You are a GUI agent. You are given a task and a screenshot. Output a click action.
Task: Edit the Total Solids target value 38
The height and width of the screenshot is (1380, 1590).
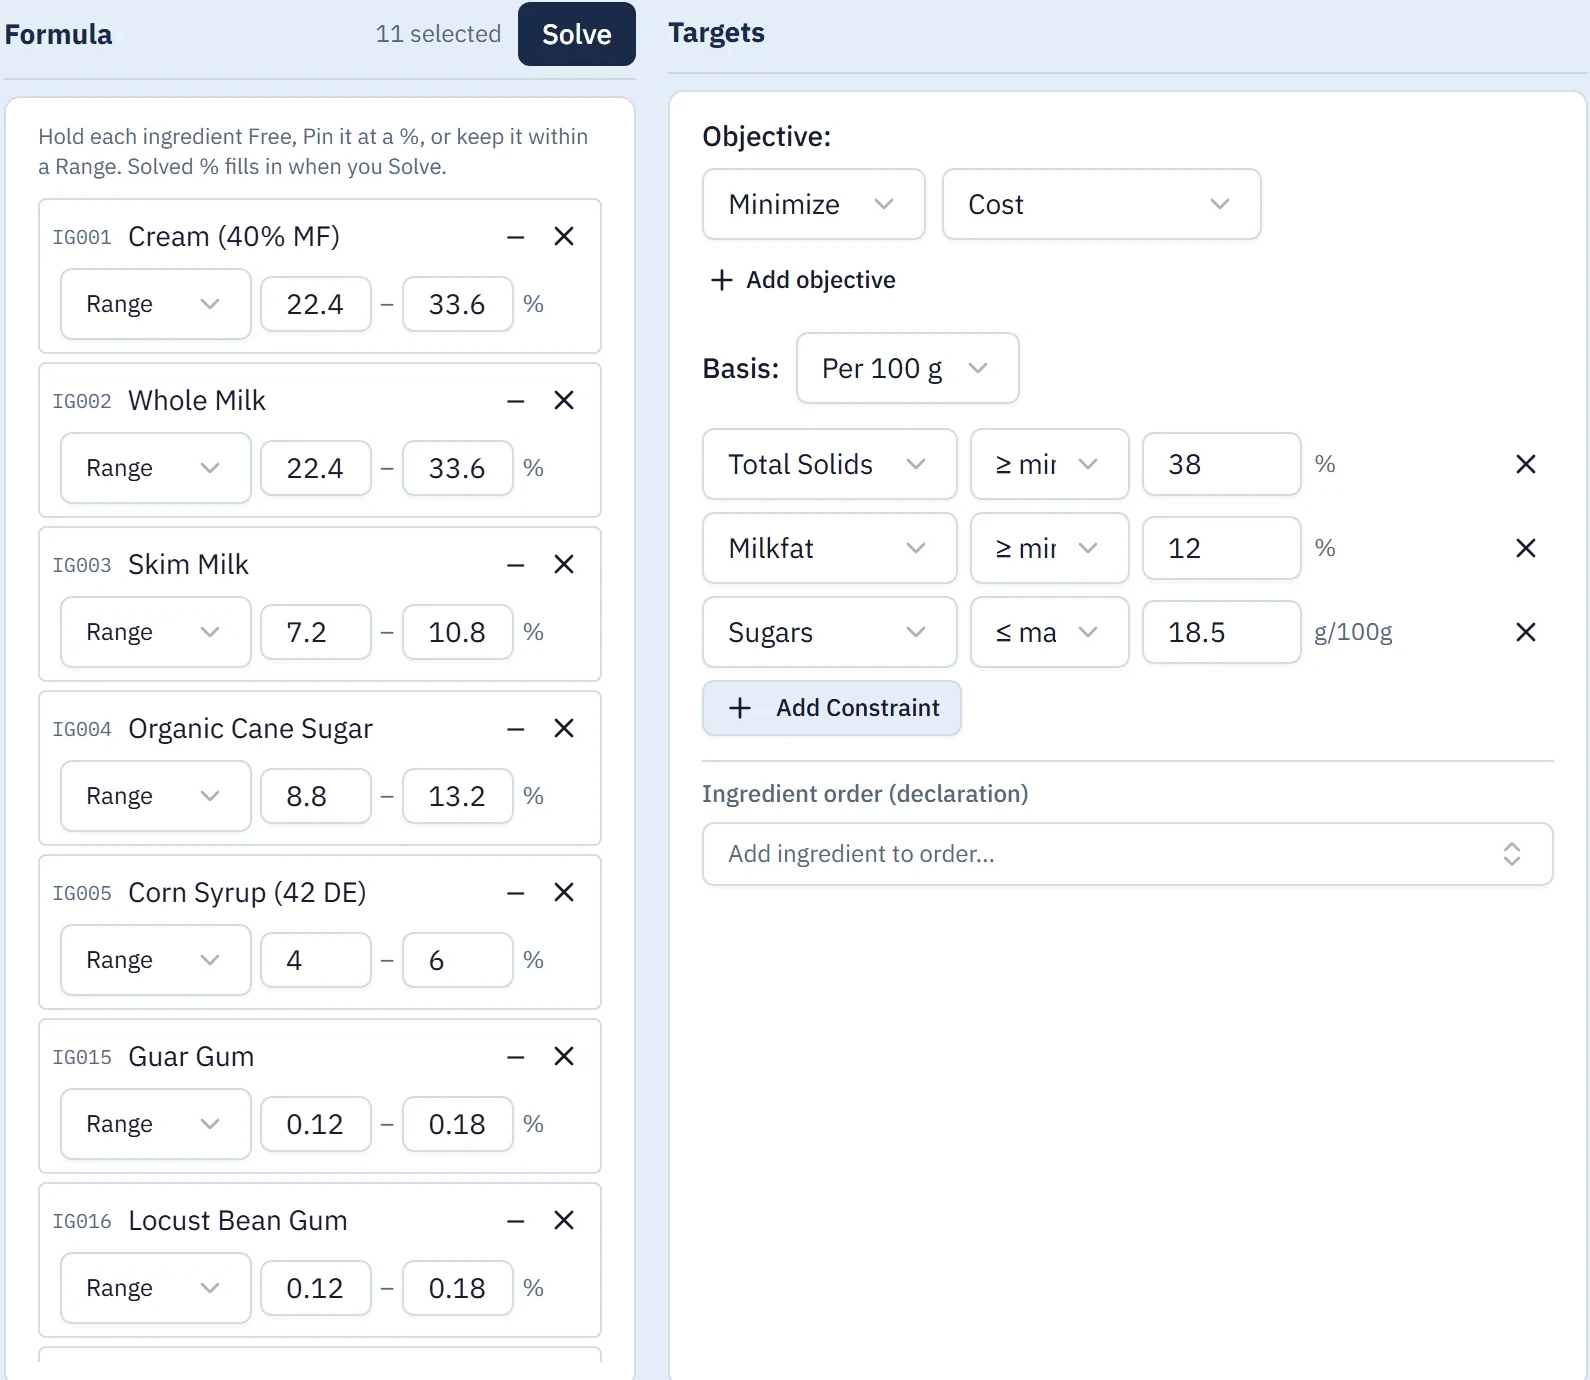1222,464
